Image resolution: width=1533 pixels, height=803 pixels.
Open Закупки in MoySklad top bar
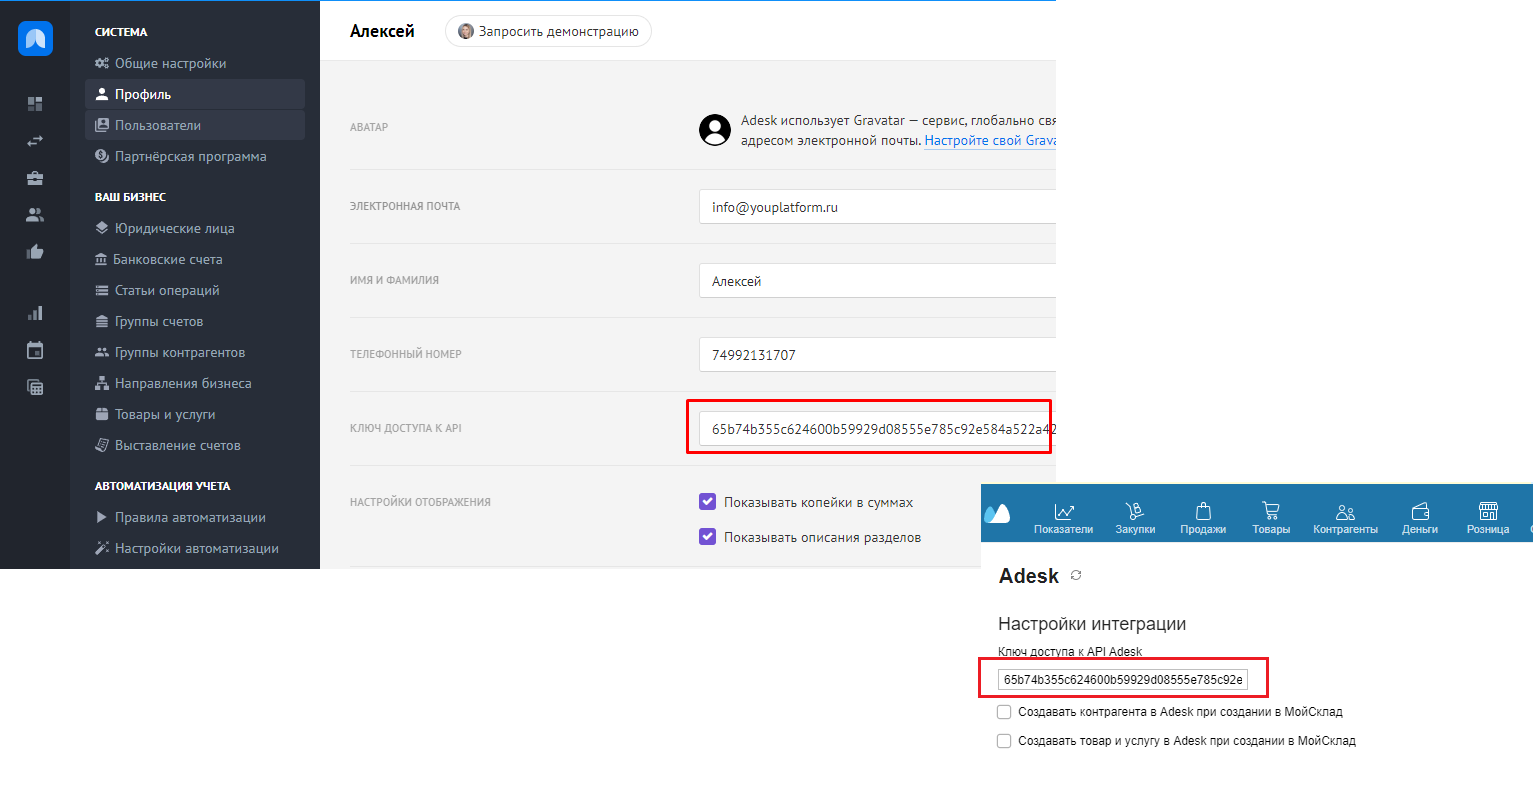(1135, 518)
